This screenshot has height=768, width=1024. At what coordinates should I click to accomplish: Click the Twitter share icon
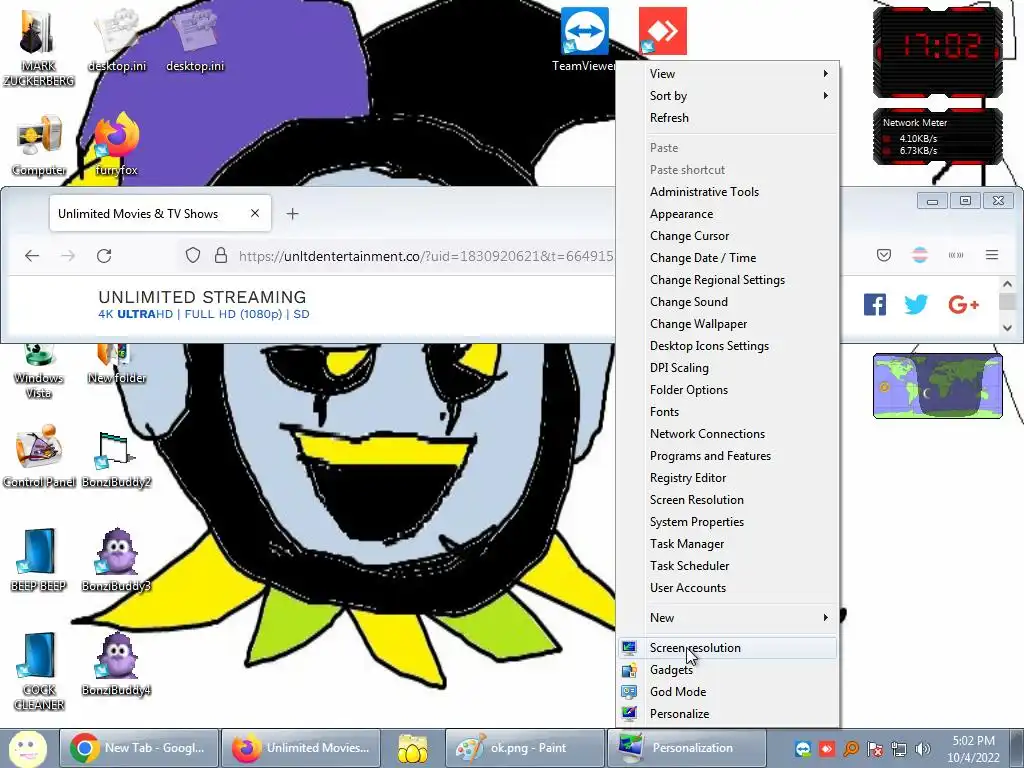coord(916,304)
